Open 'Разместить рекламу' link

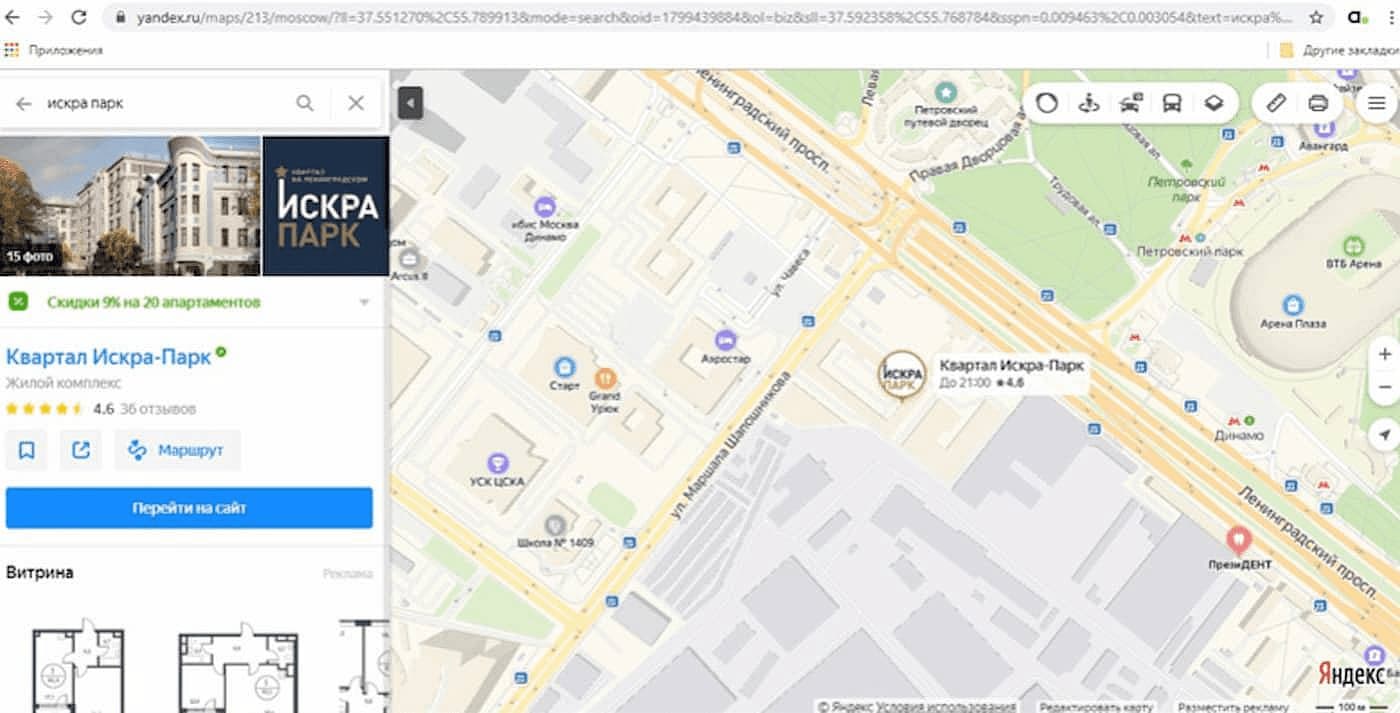[x=1233, y=706]
